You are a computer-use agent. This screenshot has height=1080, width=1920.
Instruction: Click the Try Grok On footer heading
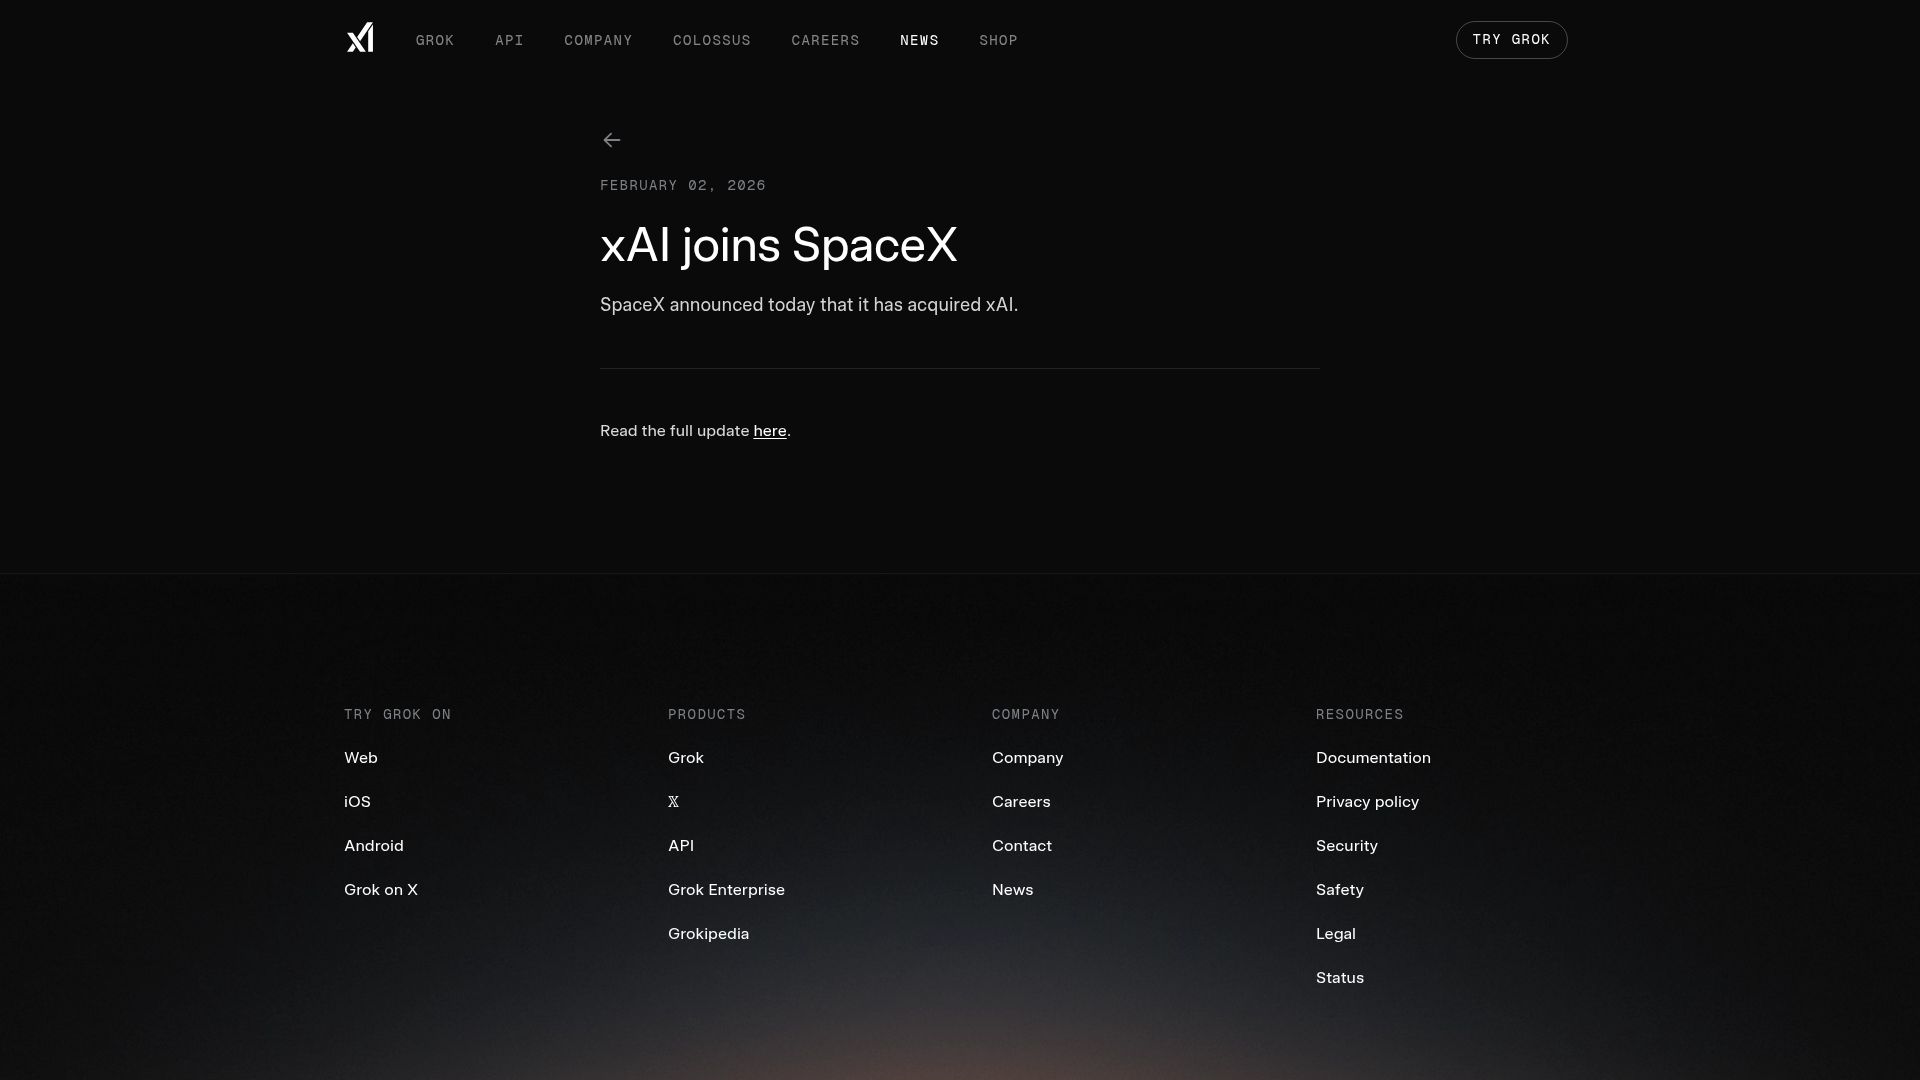(x=397, y=715)
